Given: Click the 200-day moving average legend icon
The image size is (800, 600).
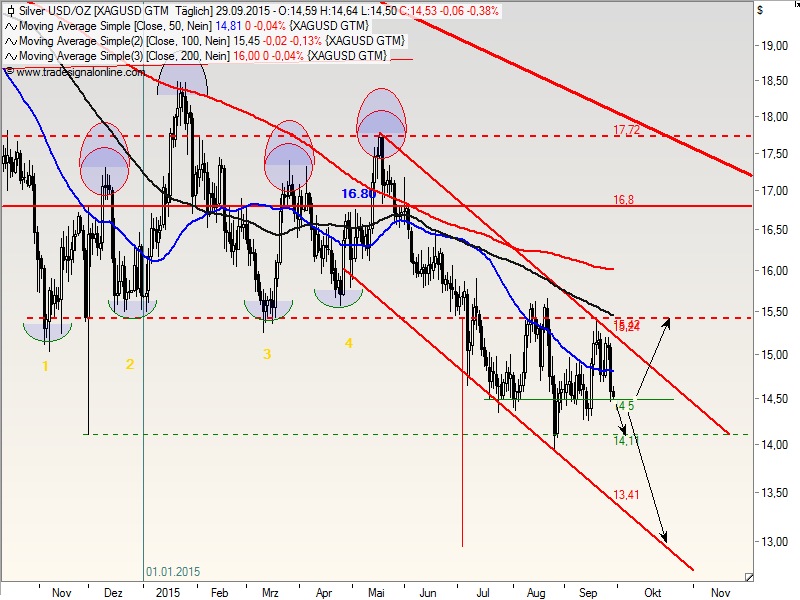Looking at the screenshot, I should [x=11, y=56].
